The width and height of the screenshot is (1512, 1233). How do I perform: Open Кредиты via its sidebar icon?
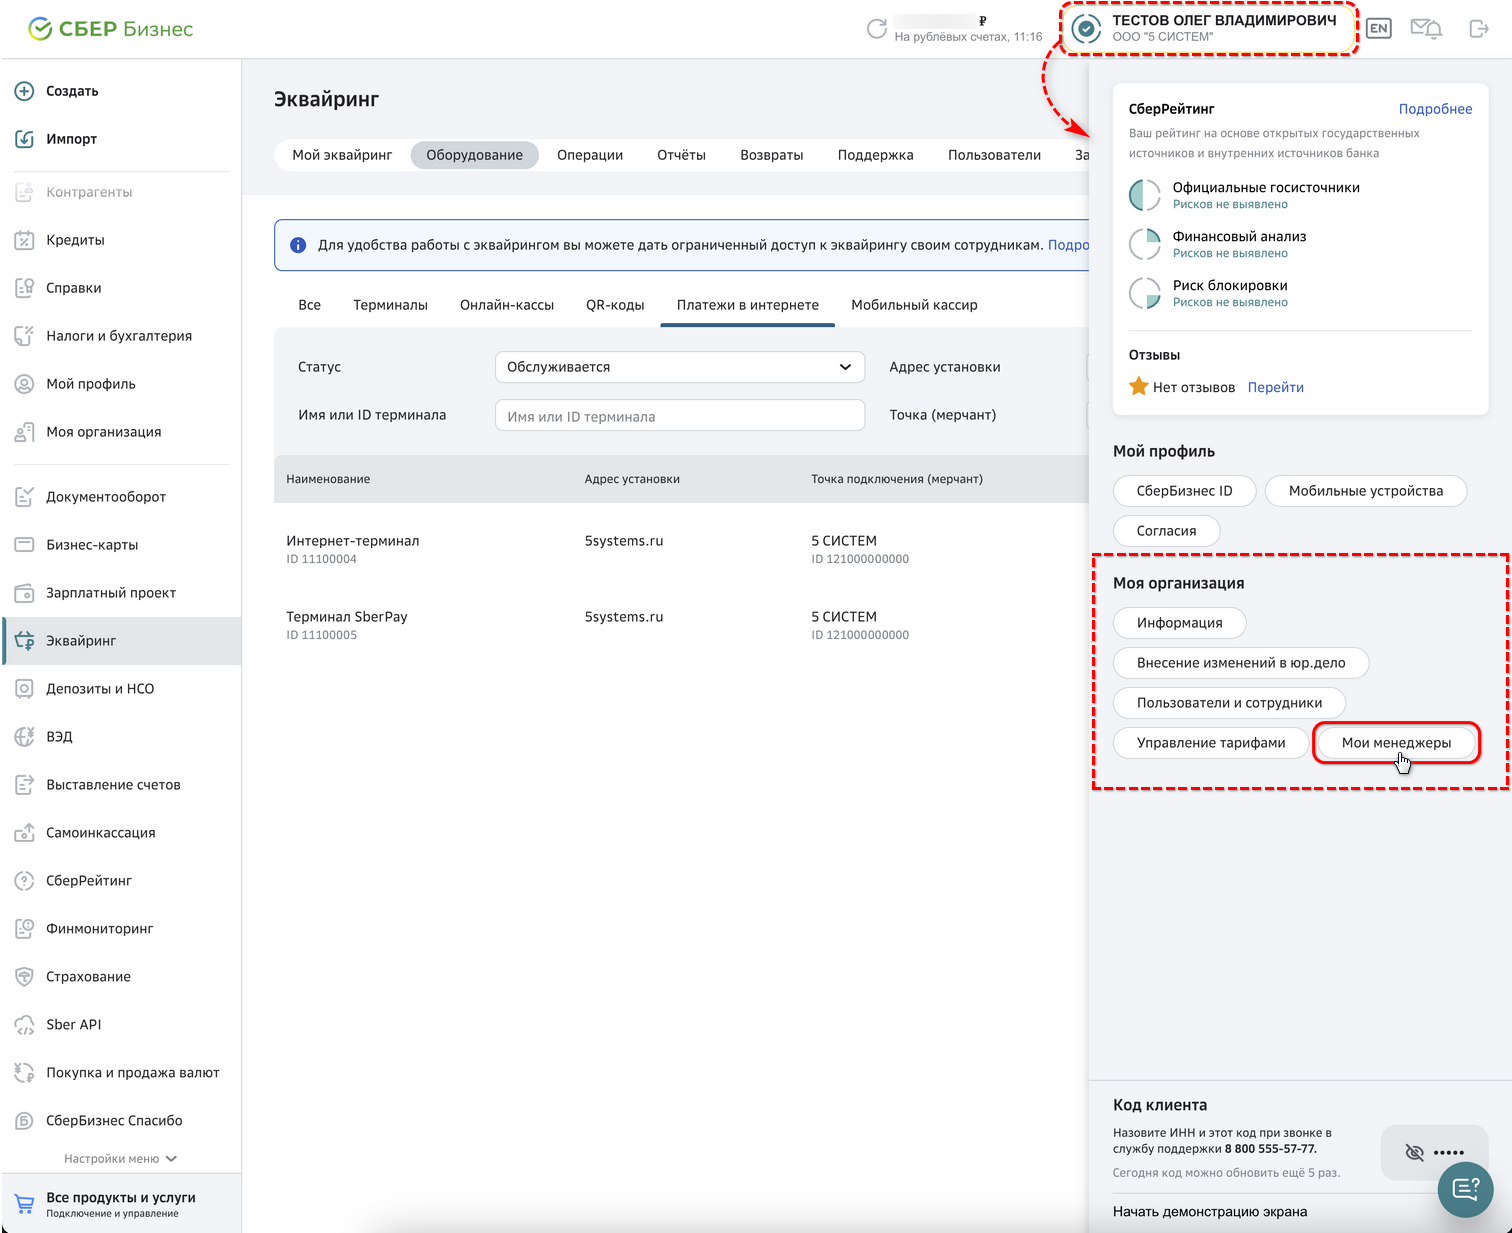point(24,240)
